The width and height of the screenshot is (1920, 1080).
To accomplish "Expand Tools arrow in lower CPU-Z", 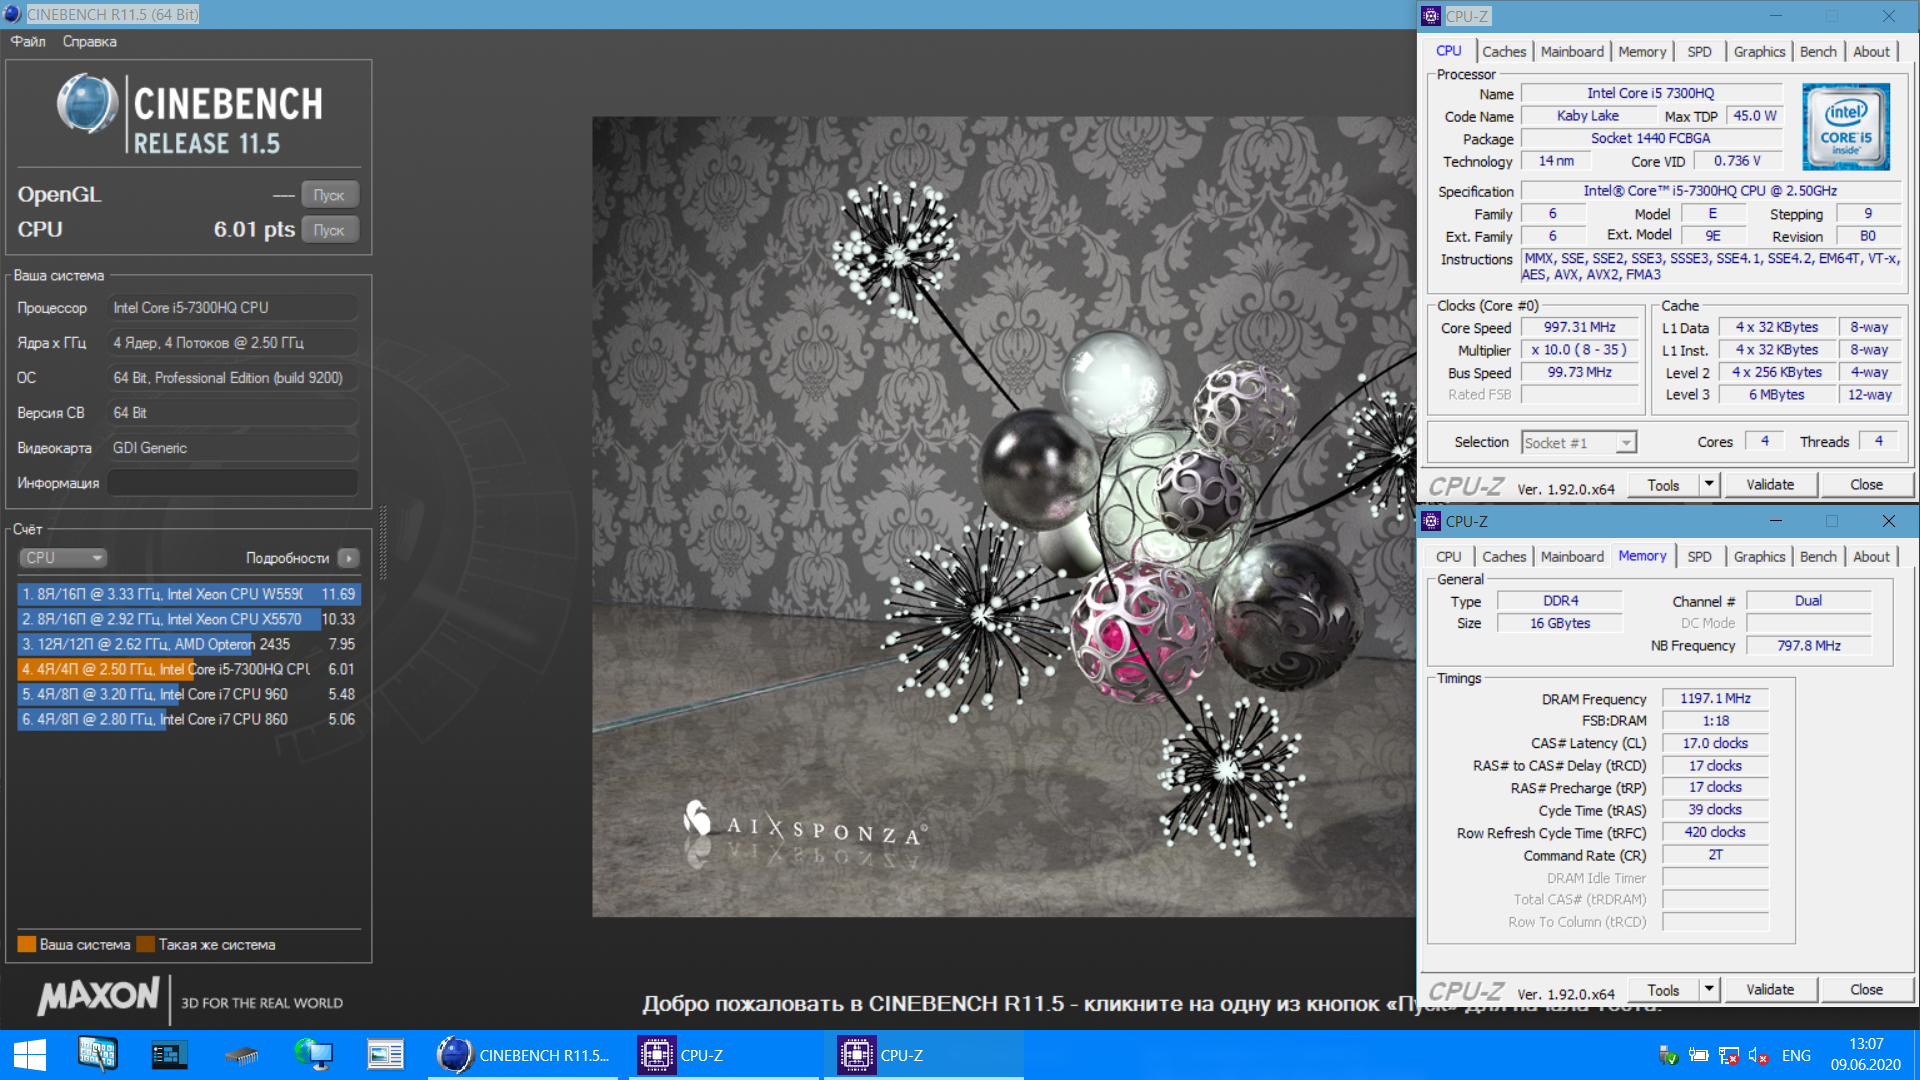I will (1709, 990).
